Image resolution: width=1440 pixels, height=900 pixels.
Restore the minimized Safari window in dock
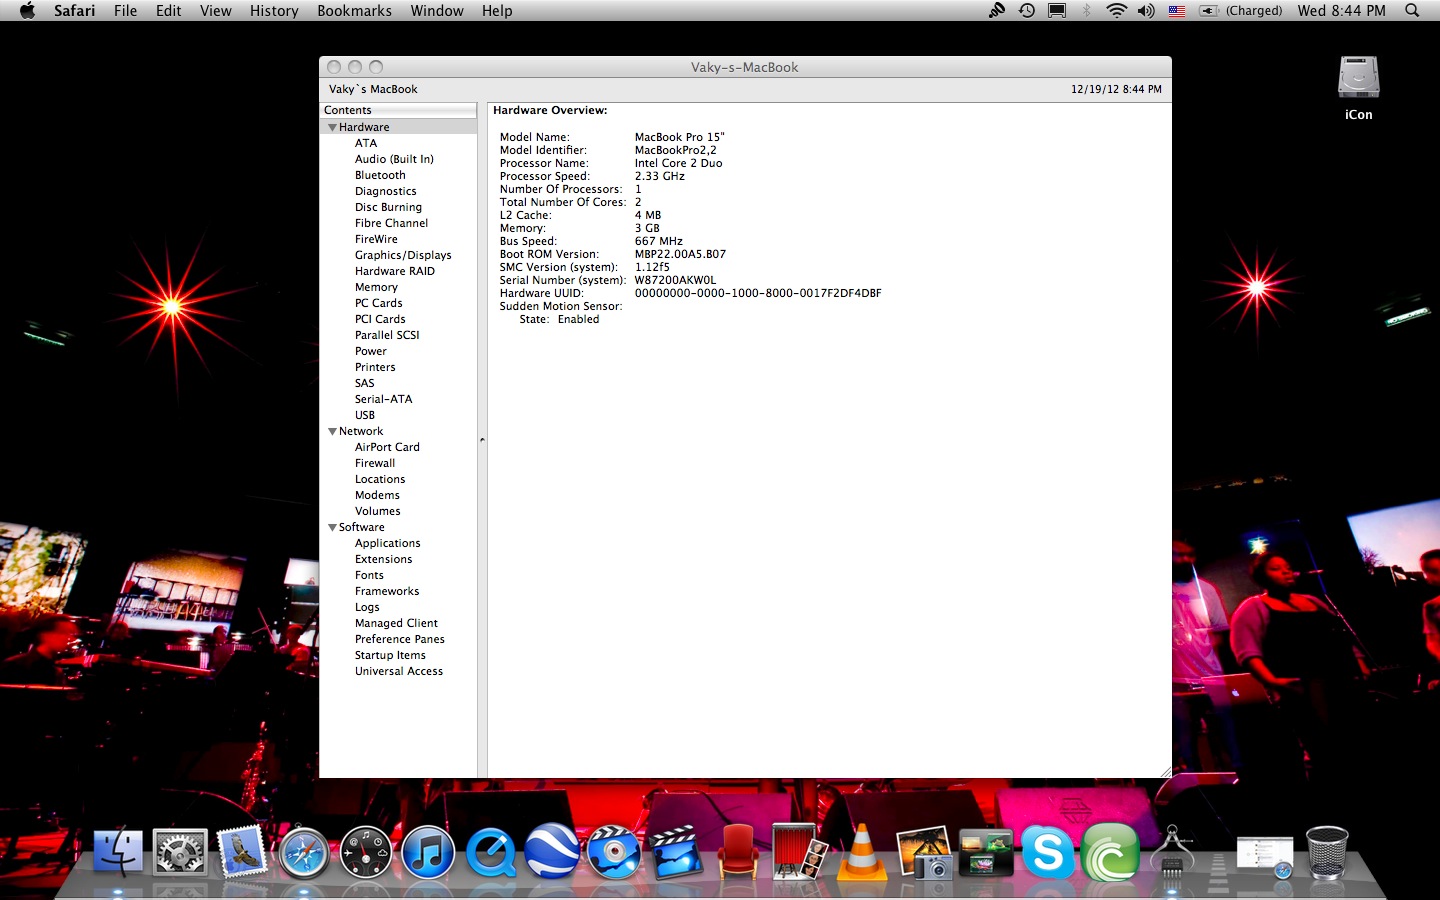coord(1264,858)
